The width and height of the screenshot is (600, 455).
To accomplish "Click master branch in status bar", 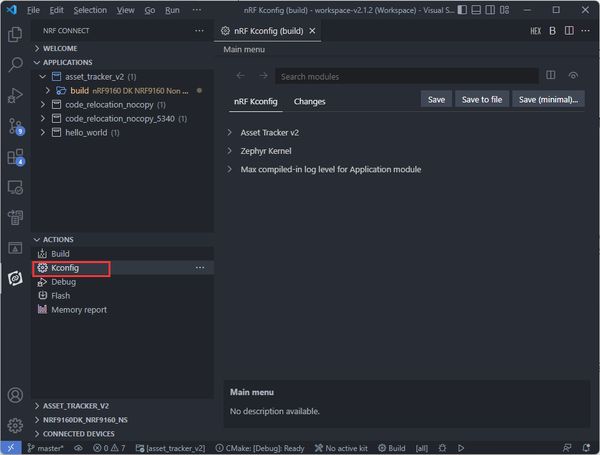I will [46, 448].
